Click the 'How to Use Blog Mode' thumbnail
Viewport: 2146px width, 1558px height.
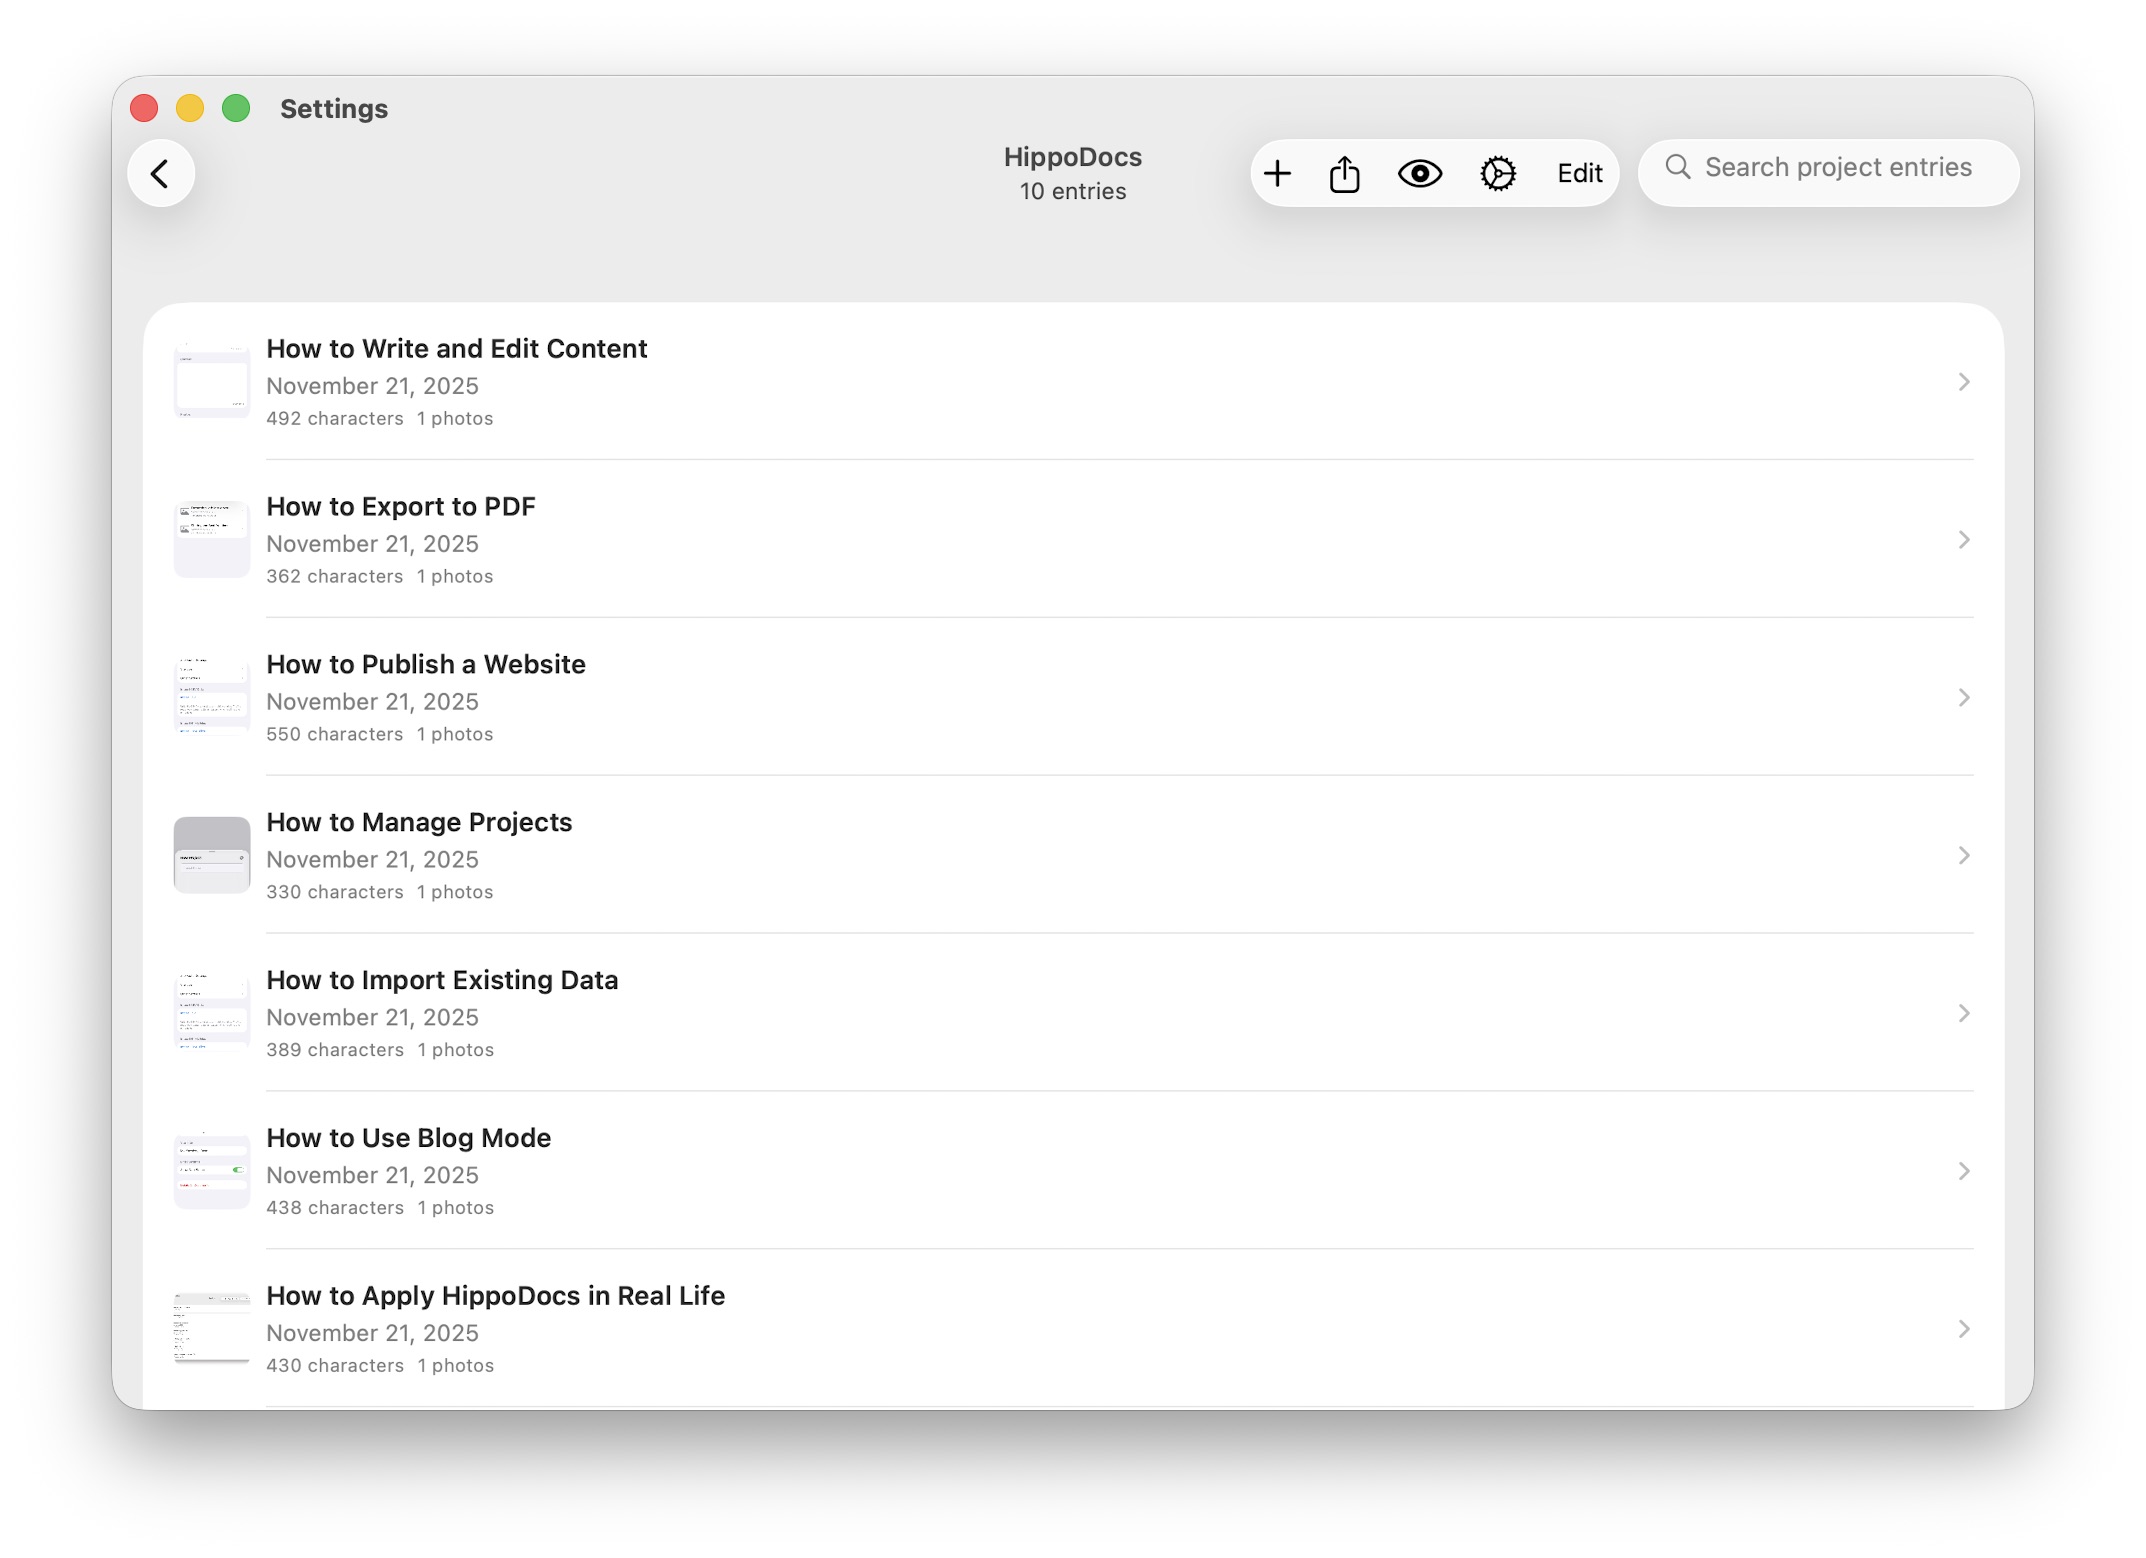[212, 1170]
